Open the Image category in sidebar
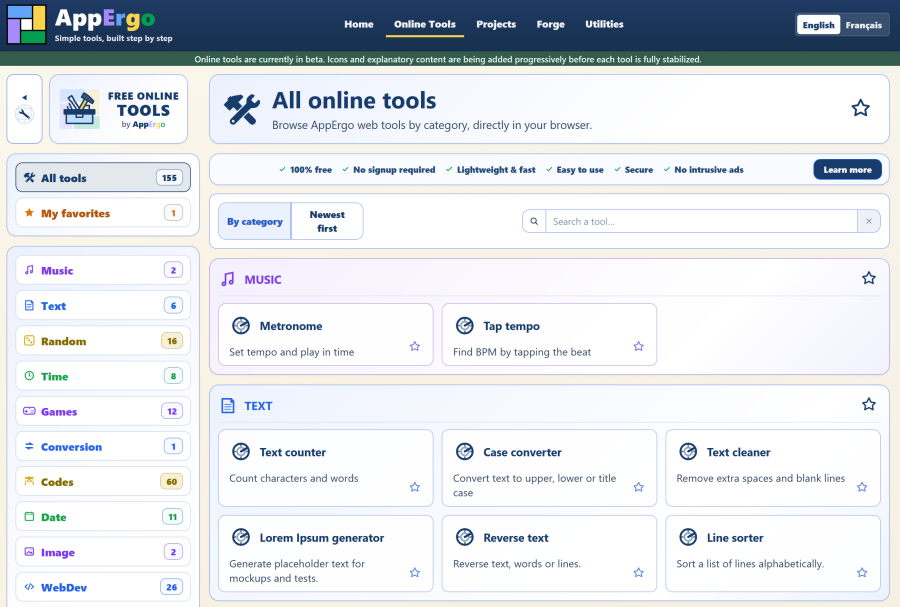The width and height of the screenshot is (900, 607). pos(103,552)
